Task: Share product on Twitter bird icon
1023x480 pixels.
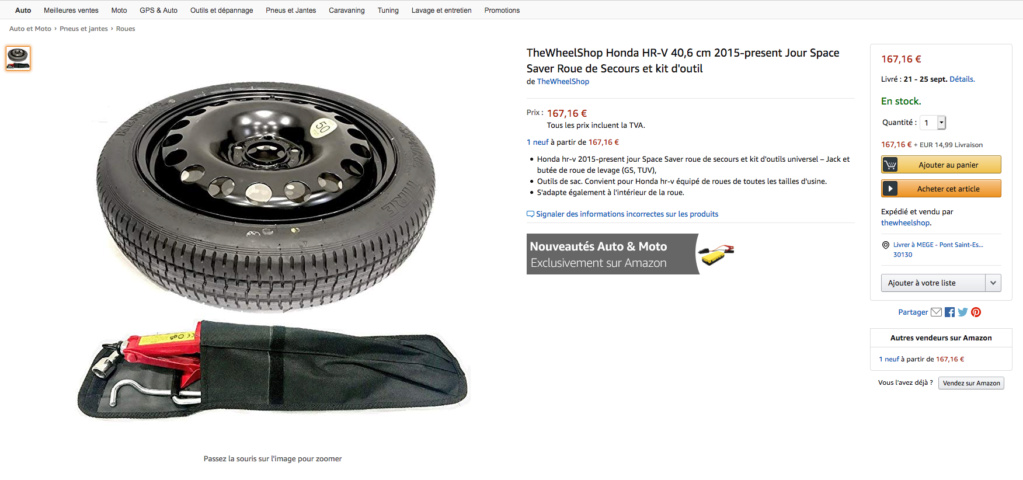Action: tap(962, 312)
